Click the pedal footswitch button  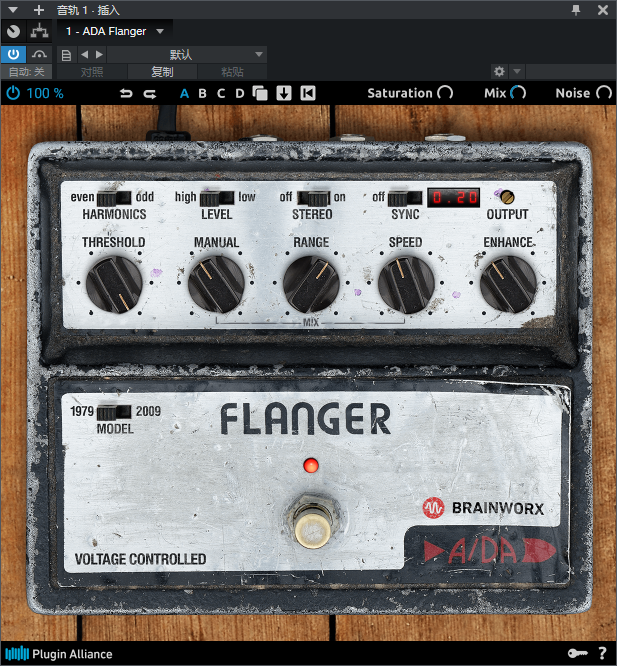pos(313,529)
